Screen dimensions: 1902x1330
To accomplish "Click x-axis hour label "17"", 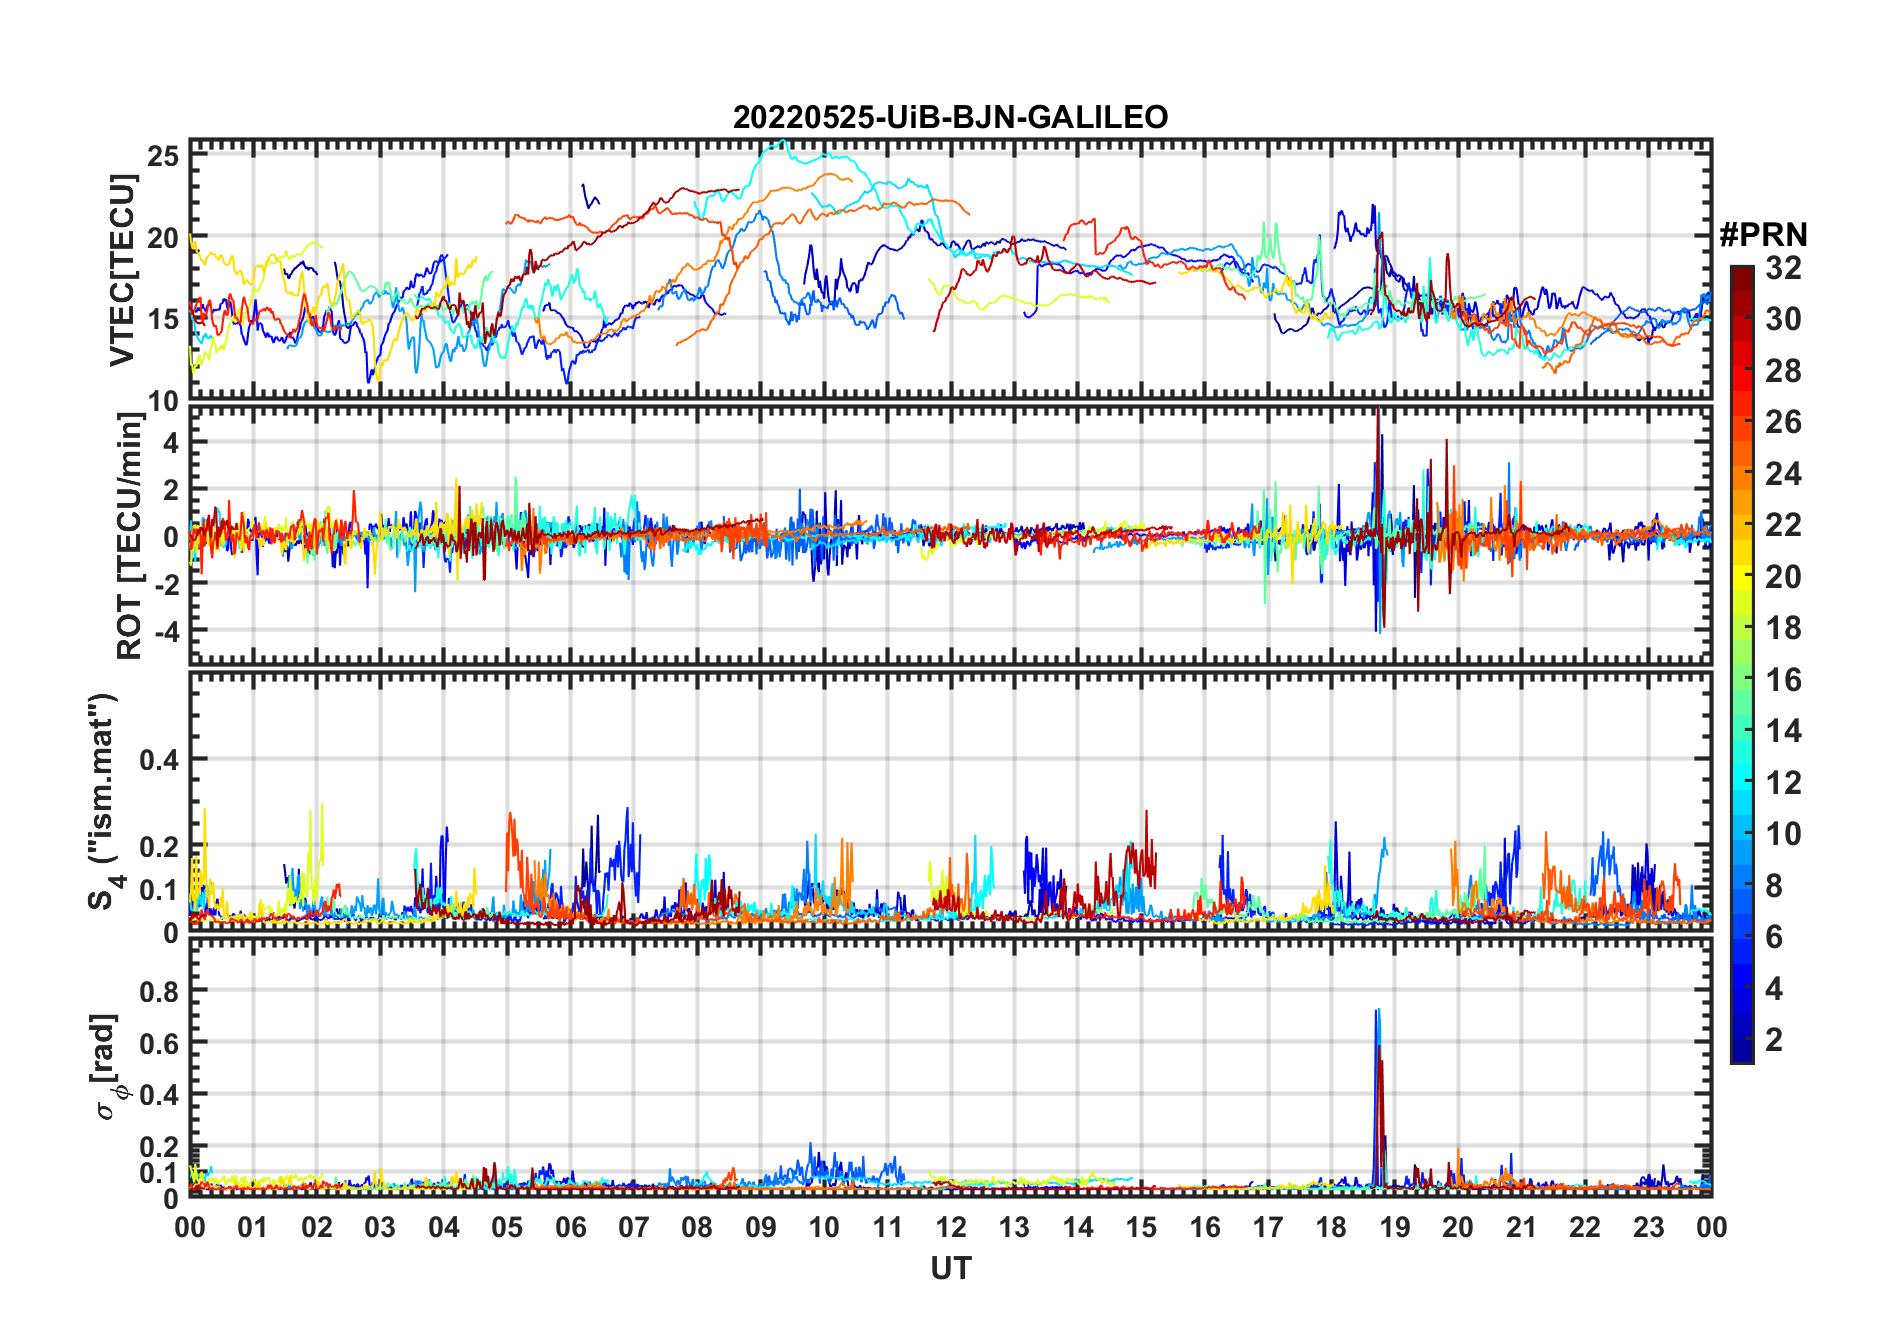I will click(x=1268, y=1228).
